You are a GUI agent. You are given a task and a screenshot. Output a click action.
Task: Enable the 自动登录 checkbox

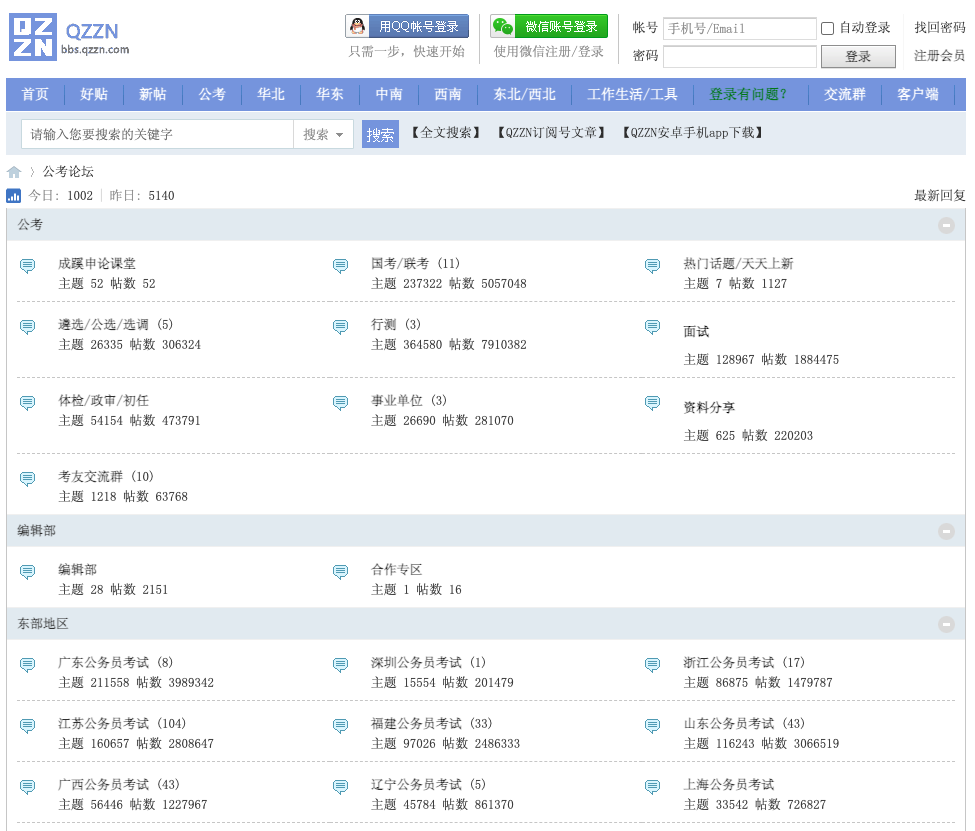coord(827,28)
